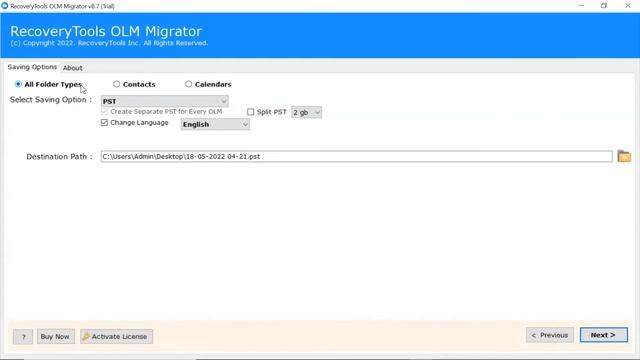Screen dimensions: 640x360
Task: Click into the Destination Path field
Action: [x=356, y=156]
